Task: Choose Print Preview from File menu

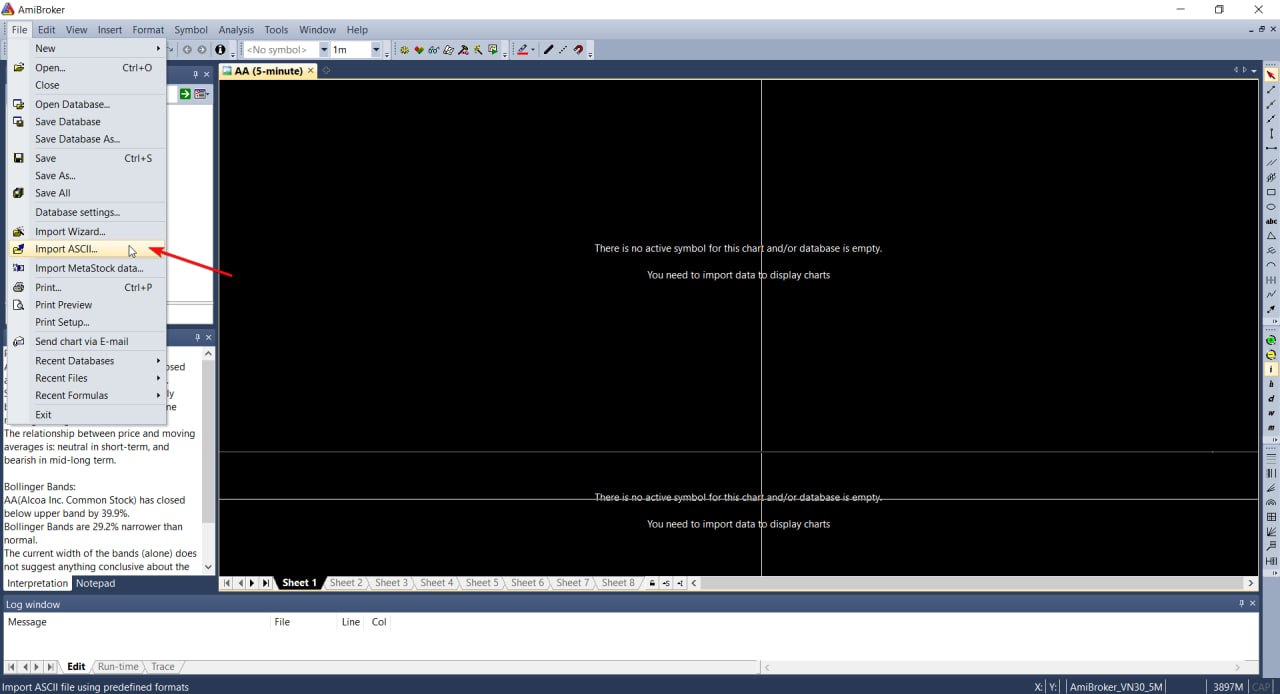Action: (x=87, y=305)
